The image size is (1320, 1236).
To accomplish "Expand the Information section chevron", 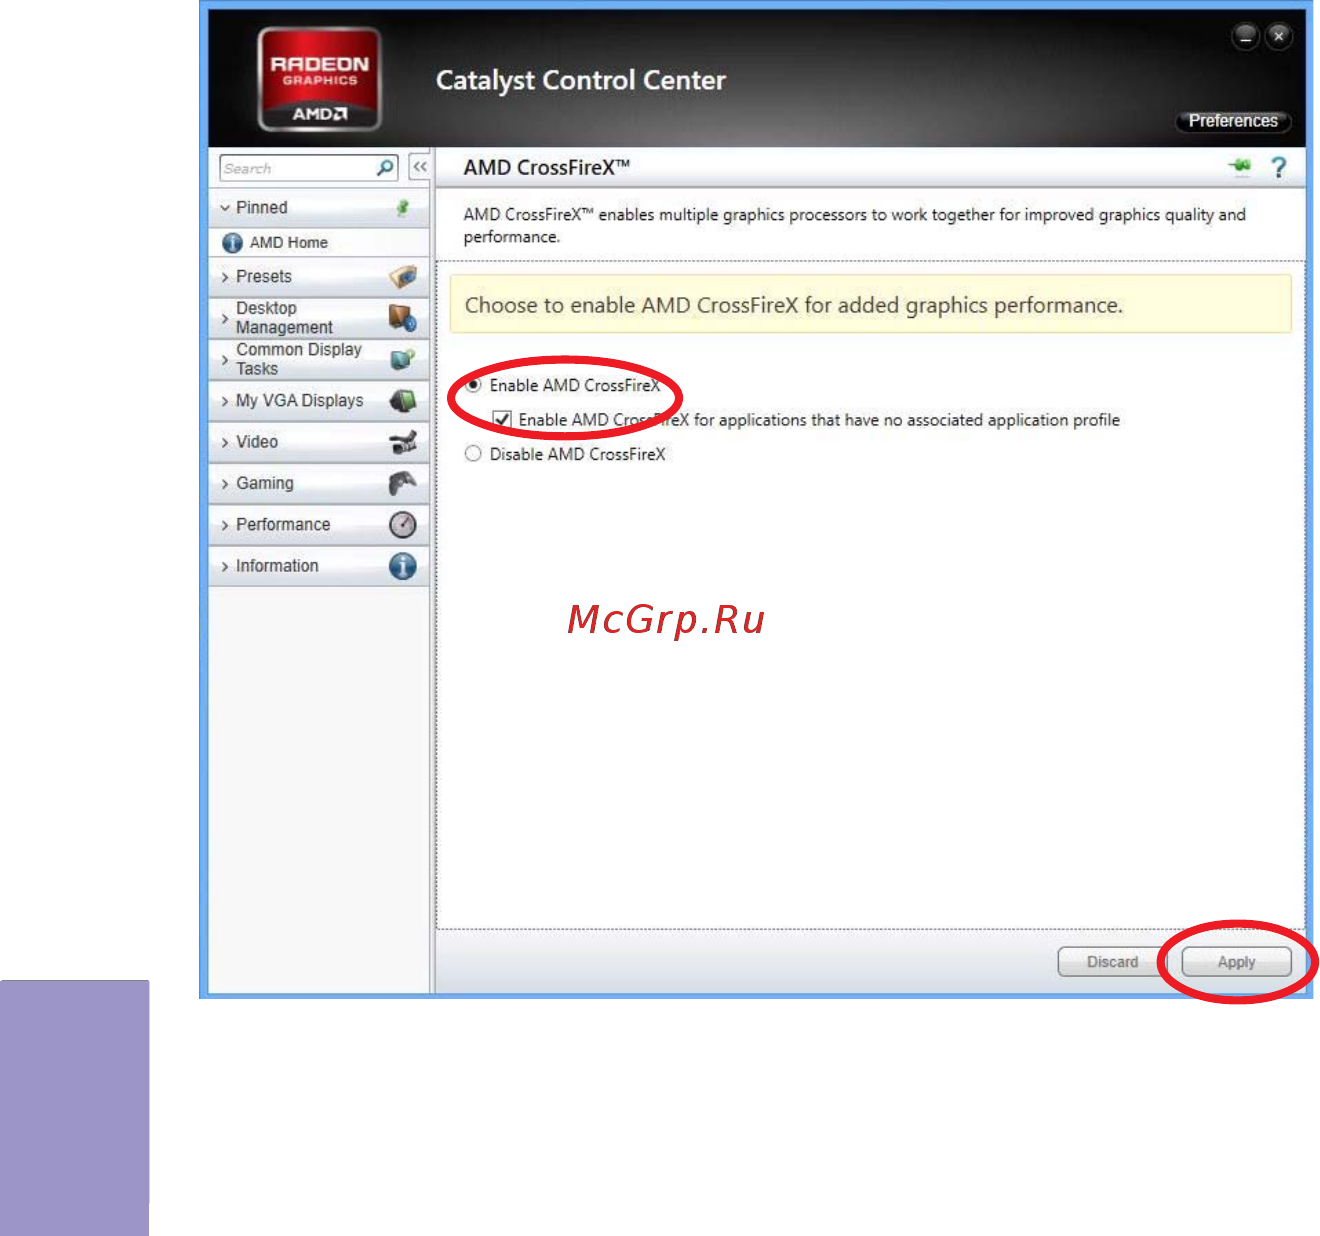I will [225, 566].
